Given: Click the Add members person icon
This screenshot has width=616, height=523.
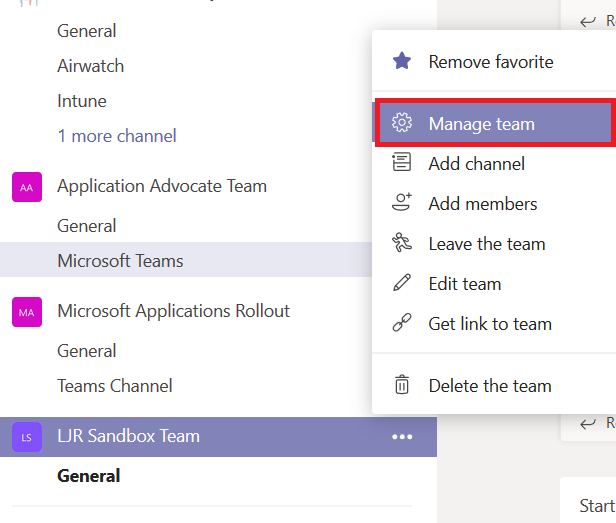Looking at the screenshot, I should pos(402,202).
